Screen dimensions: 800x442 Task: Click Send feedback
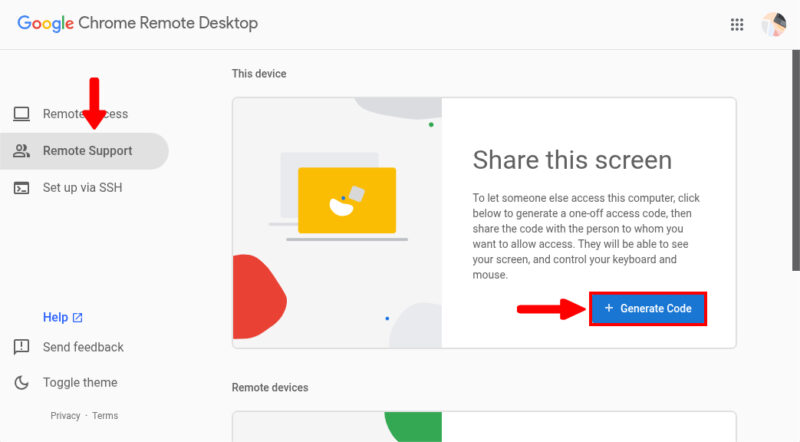tap(83, 347)
